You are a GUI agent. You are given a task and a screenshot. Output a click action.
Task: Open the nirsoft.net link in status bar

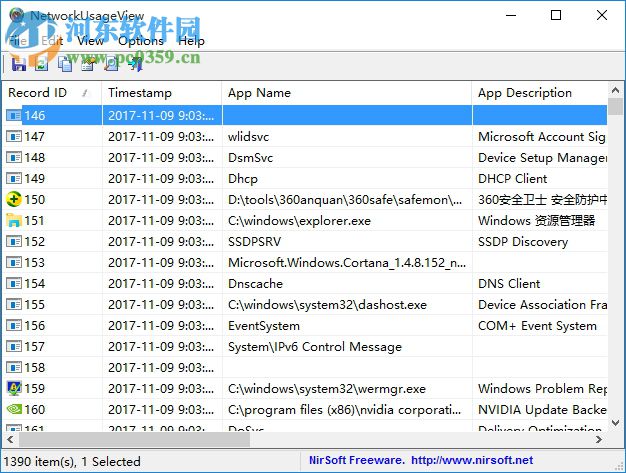(472, 460)
